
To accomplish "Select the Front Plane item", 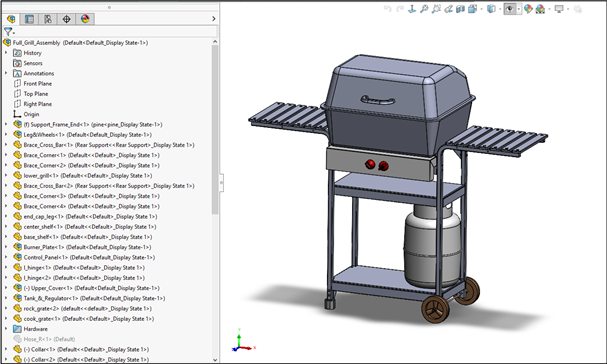I will (37, 83).
